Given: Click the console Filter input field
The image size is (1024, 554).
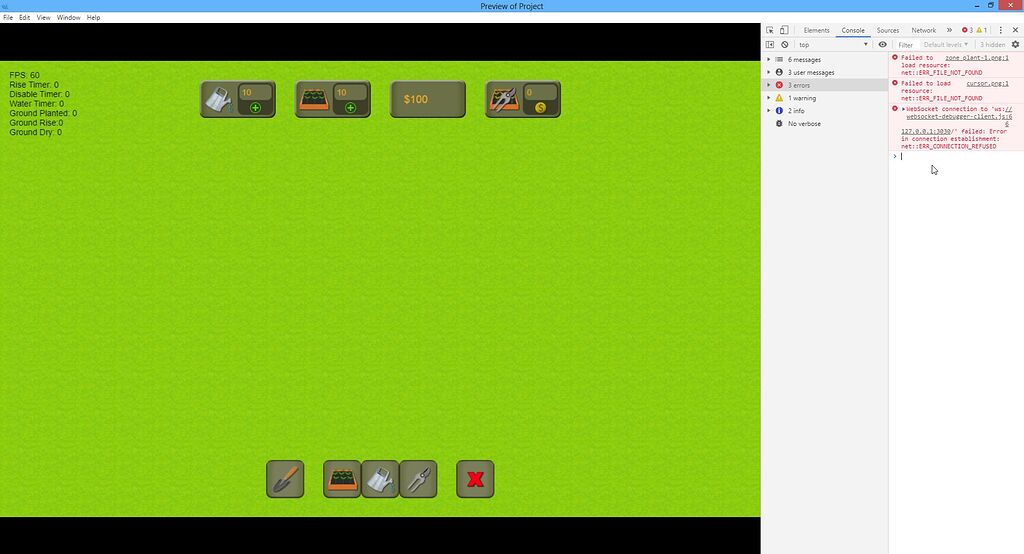Looking at the screenshot, I should (906, 45).
